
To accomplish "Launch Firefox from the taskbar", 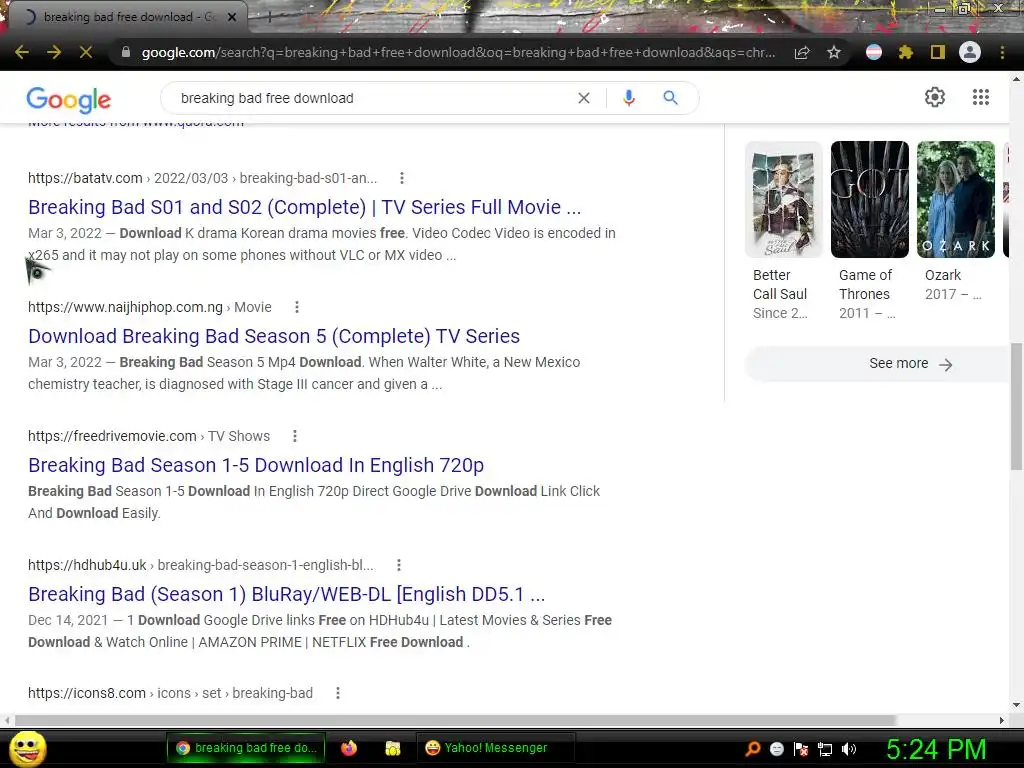I will [x=349, y=748].
